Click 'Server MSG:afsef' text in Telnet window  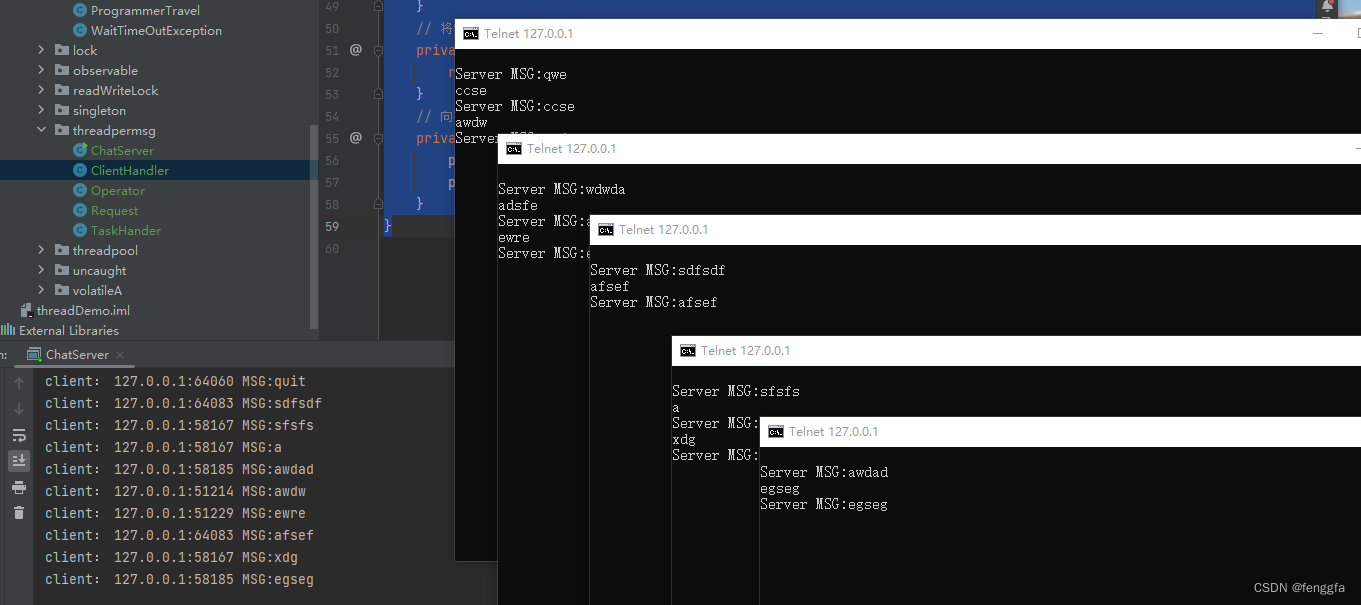654,303
